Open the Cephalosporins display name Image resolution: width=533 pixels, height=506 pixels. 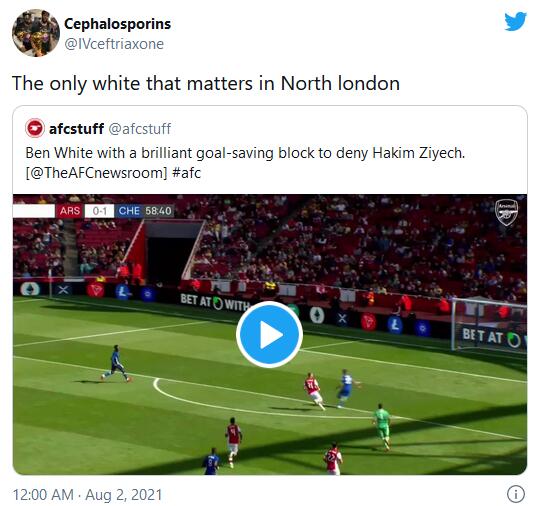point(118,24)
